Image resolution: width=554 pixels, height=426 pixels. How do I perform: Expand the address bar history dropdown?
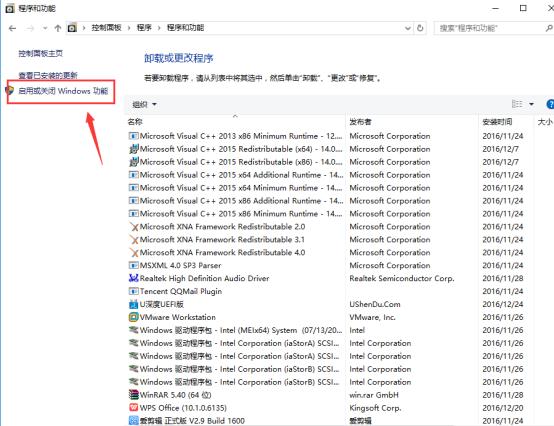point(408,28)
